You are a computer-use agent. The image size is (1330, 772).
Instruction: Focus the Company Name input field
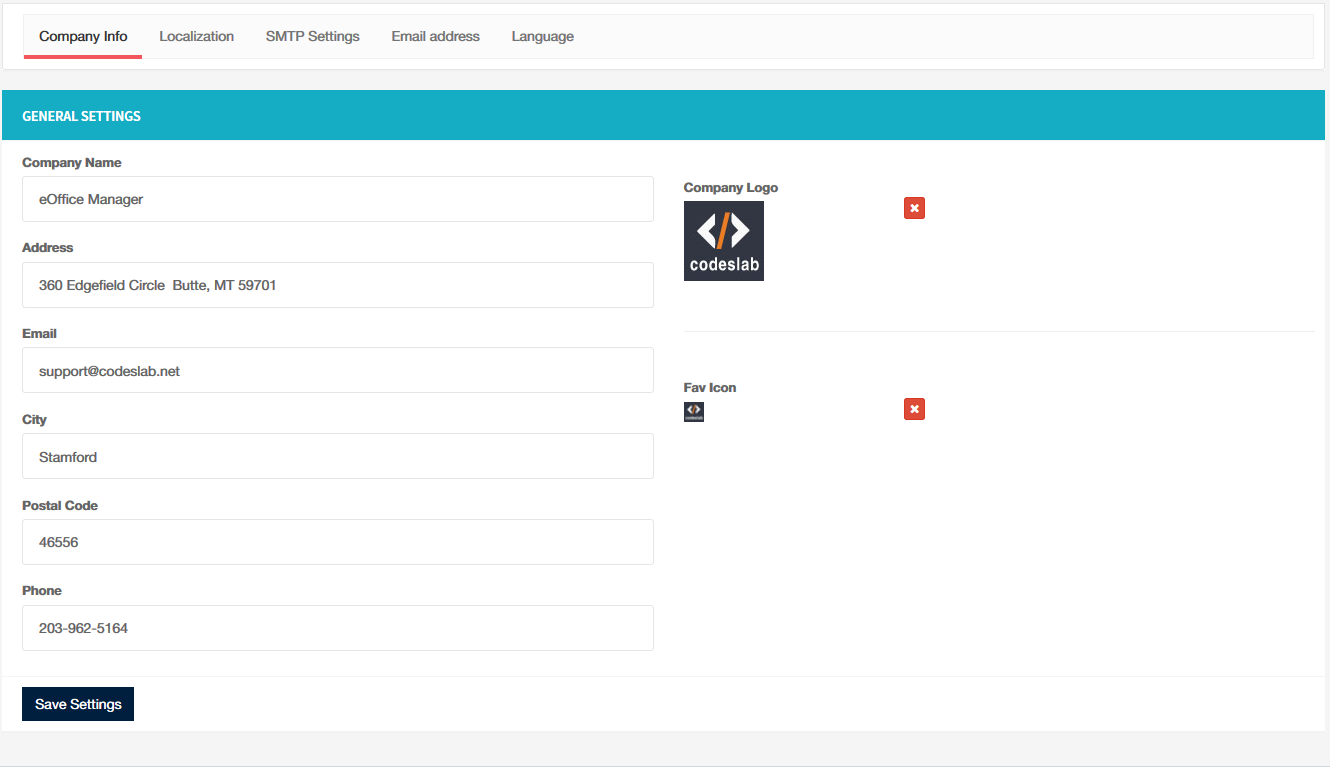point(338,199)
